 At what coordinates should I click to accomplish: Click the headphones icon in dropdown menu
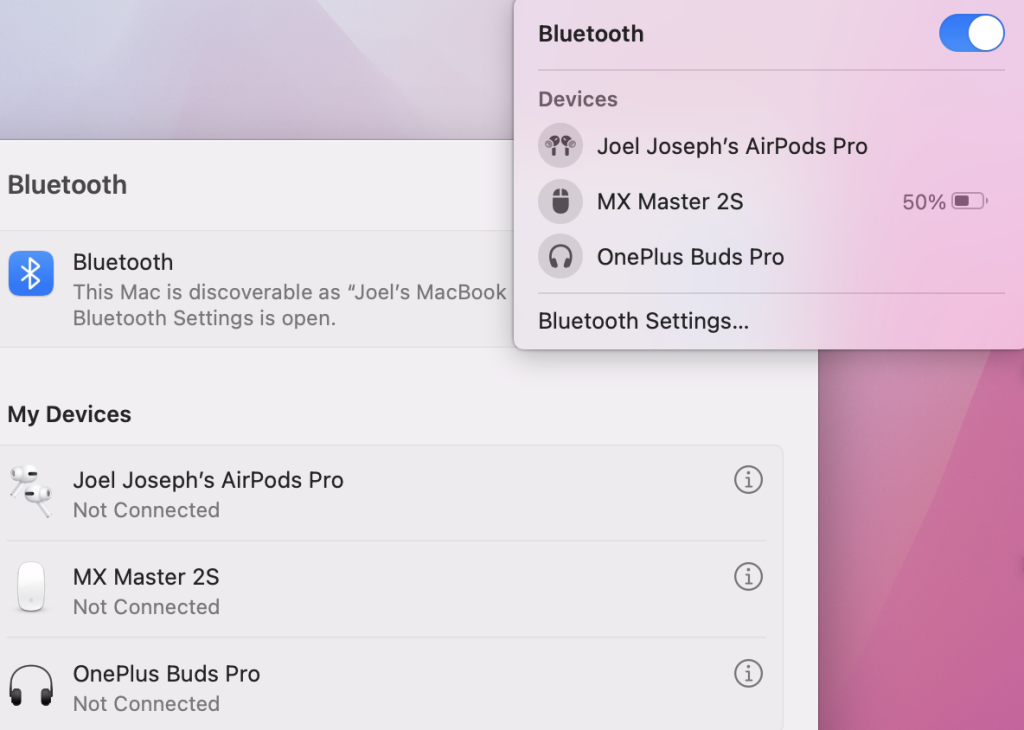coord(560,257)
